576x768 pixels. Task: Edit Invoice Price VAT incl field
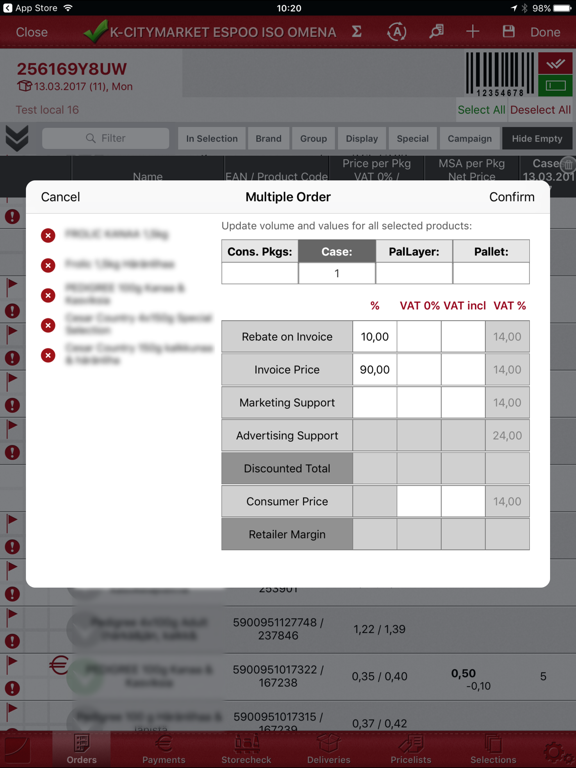[463, 369]
